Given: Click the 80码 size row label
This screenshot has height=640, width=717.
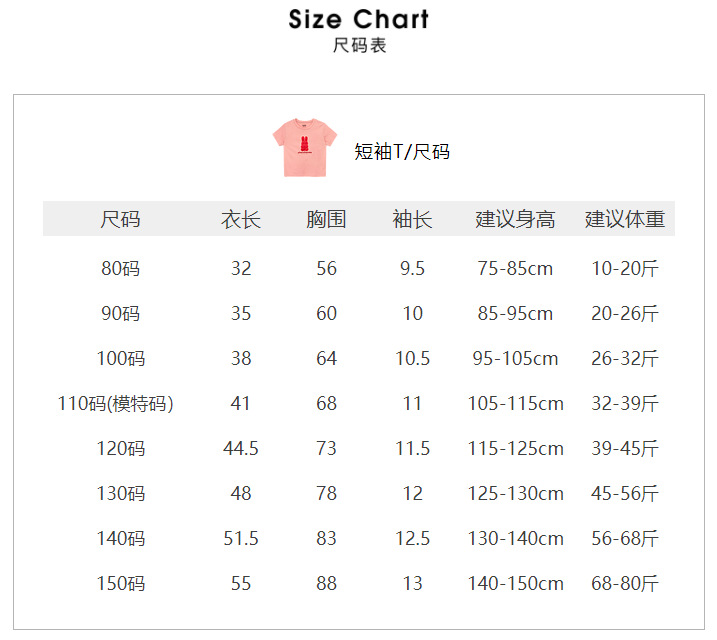Looking at the screenshot, I should [121, 269].
